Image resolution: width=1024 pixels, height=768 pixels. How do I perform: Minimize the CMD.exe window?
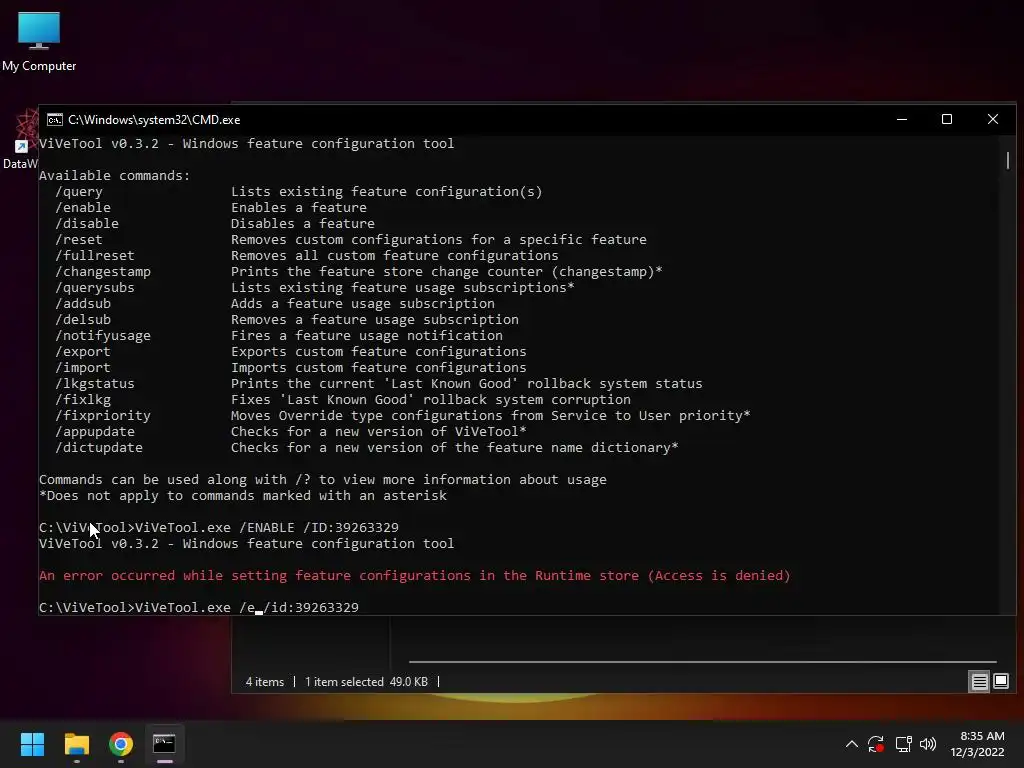click(902, 119)
